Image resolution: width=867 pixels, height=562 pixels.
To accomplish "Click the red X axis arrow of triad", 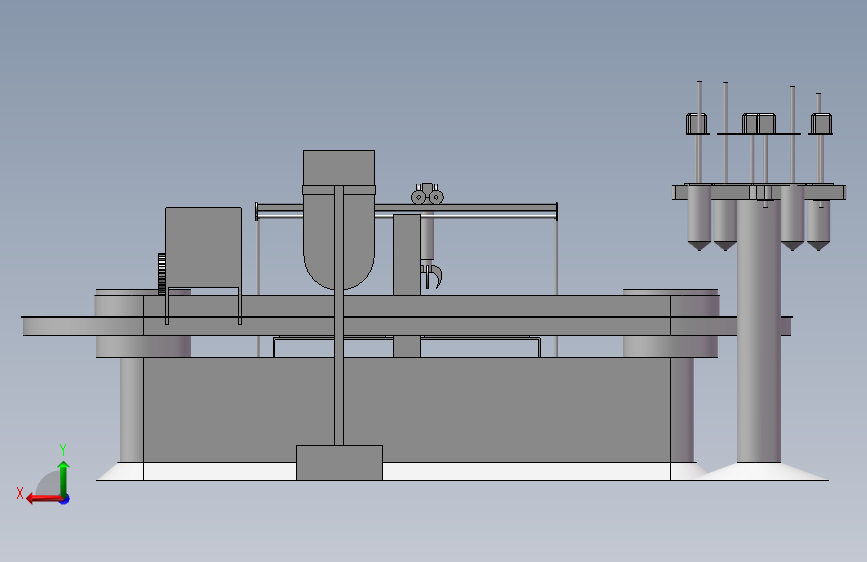I will pyautogui.click(x=43, y=499).
